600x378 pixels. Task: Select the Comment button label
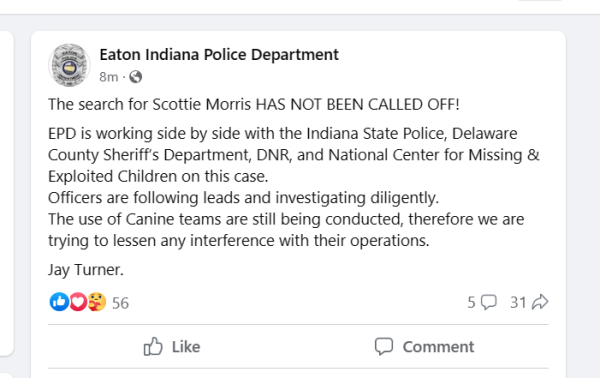[x=439, y=347]
